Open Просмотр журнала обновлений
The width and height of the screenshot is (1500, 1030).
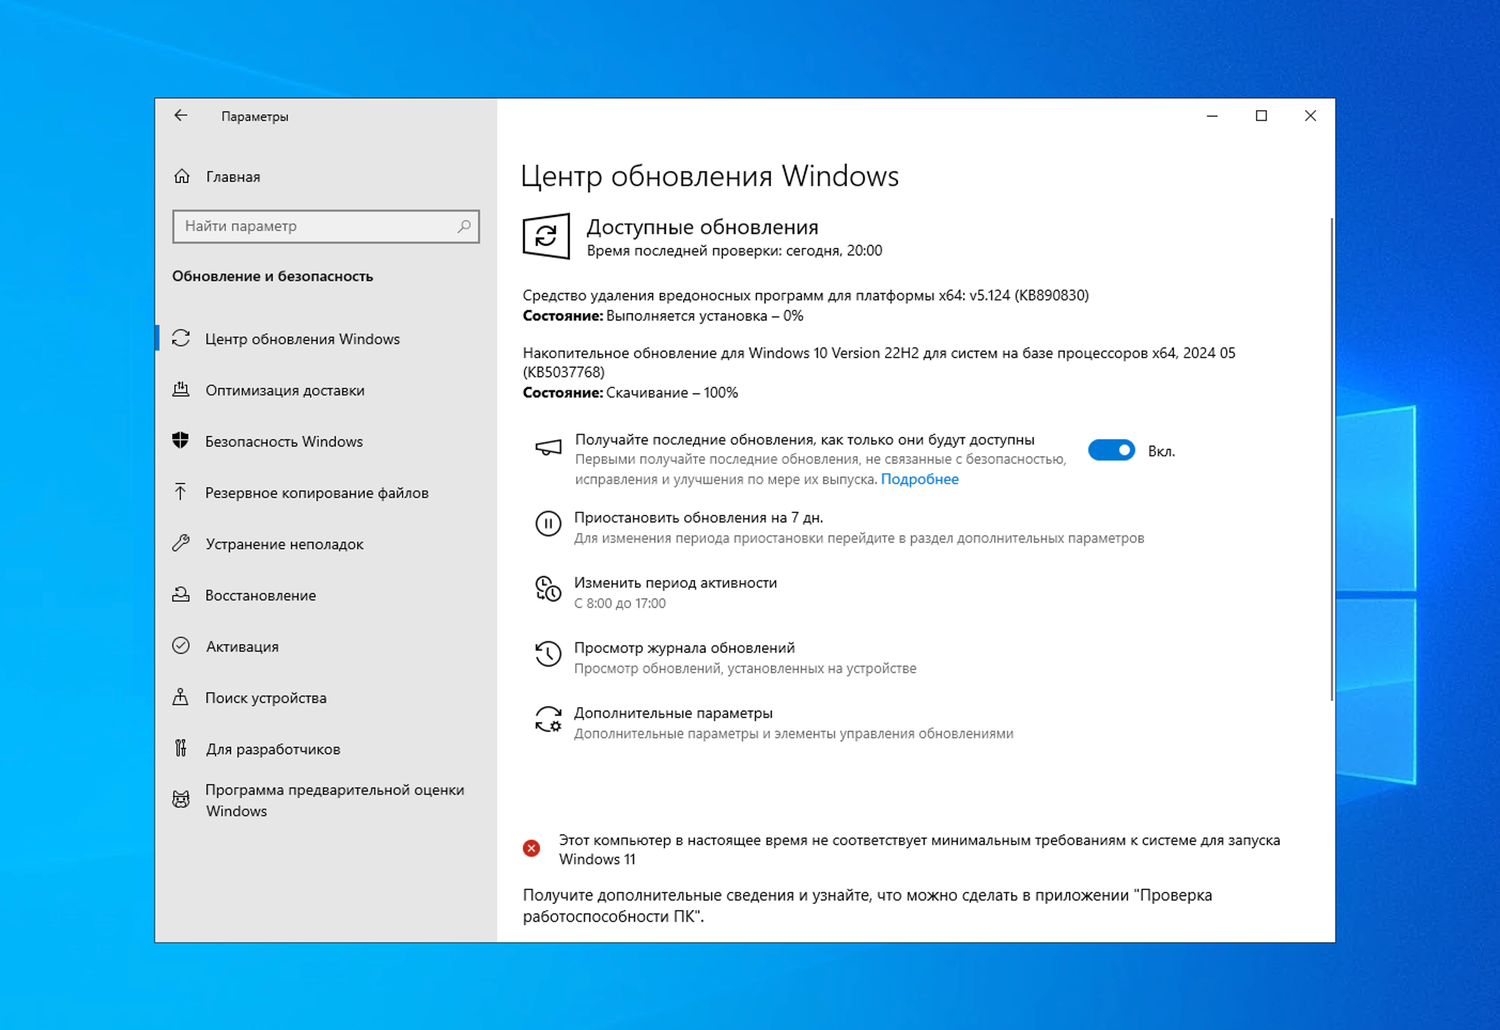[x=685, y=647]
